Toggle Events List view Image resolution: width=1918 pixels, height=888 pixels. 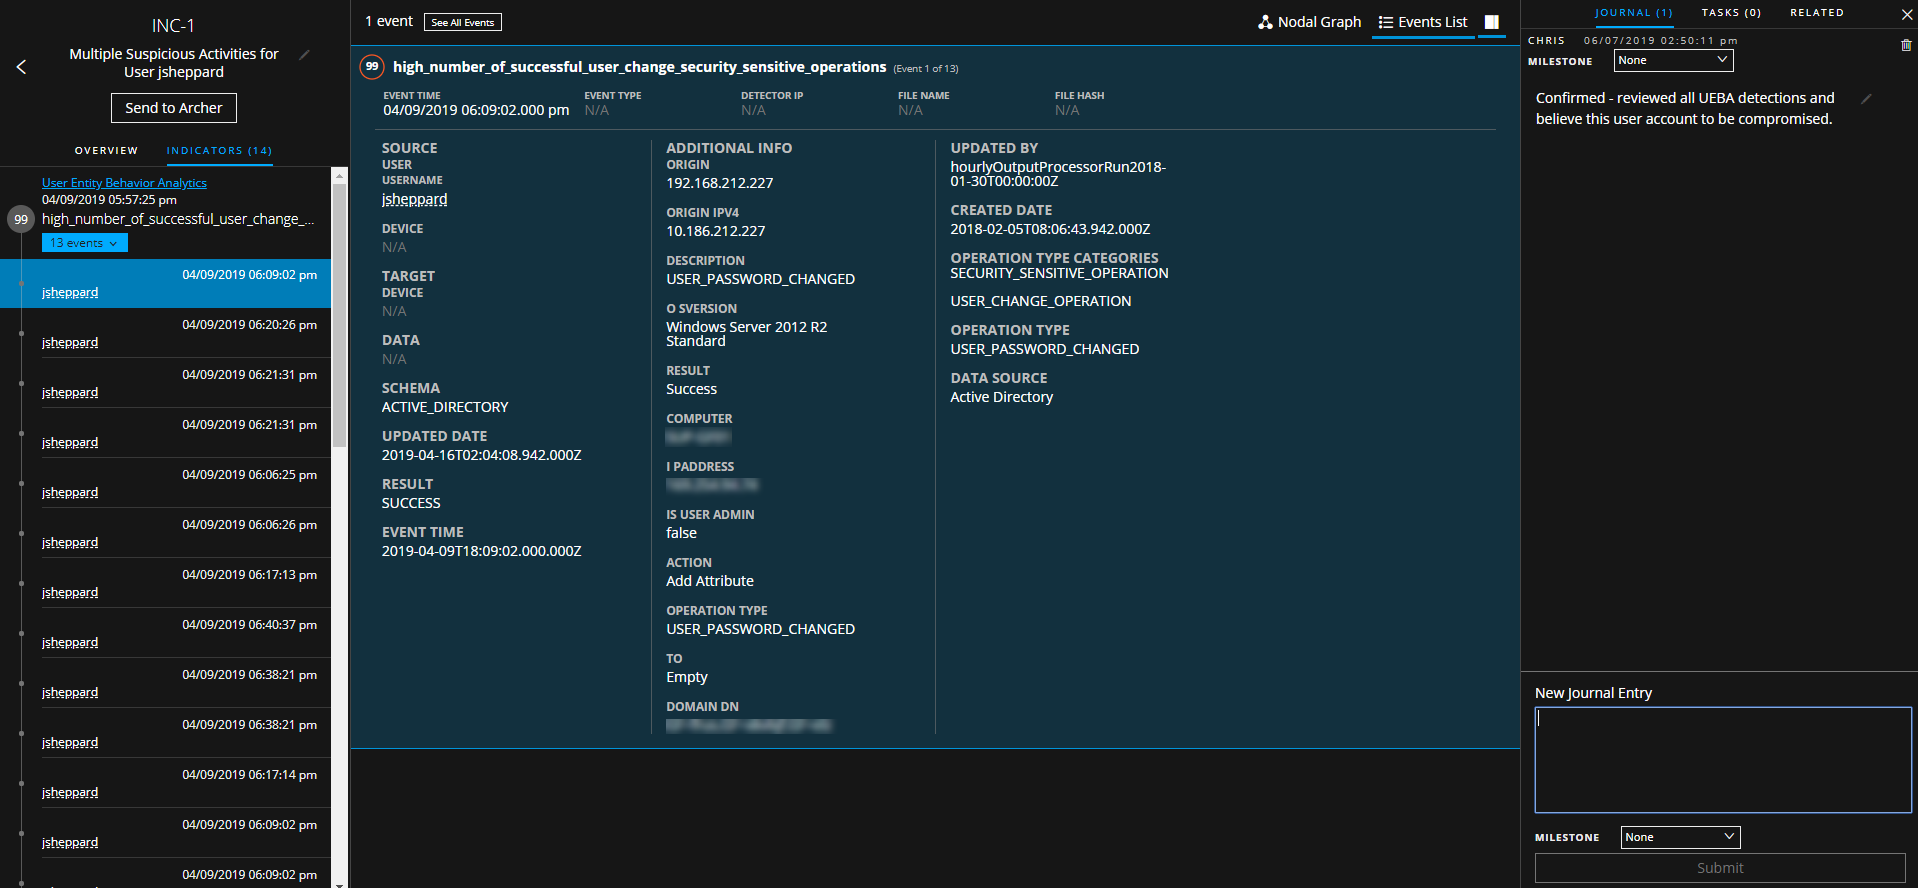click(x=1422, y=22)
